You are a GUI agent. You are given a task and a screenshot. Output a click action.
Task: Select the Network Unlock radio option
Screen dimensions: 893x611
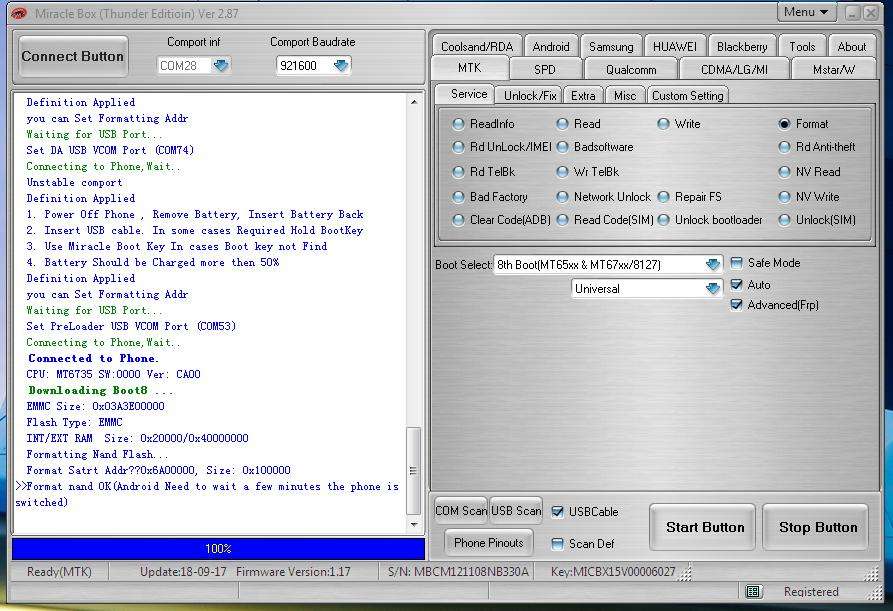(562, 196)
